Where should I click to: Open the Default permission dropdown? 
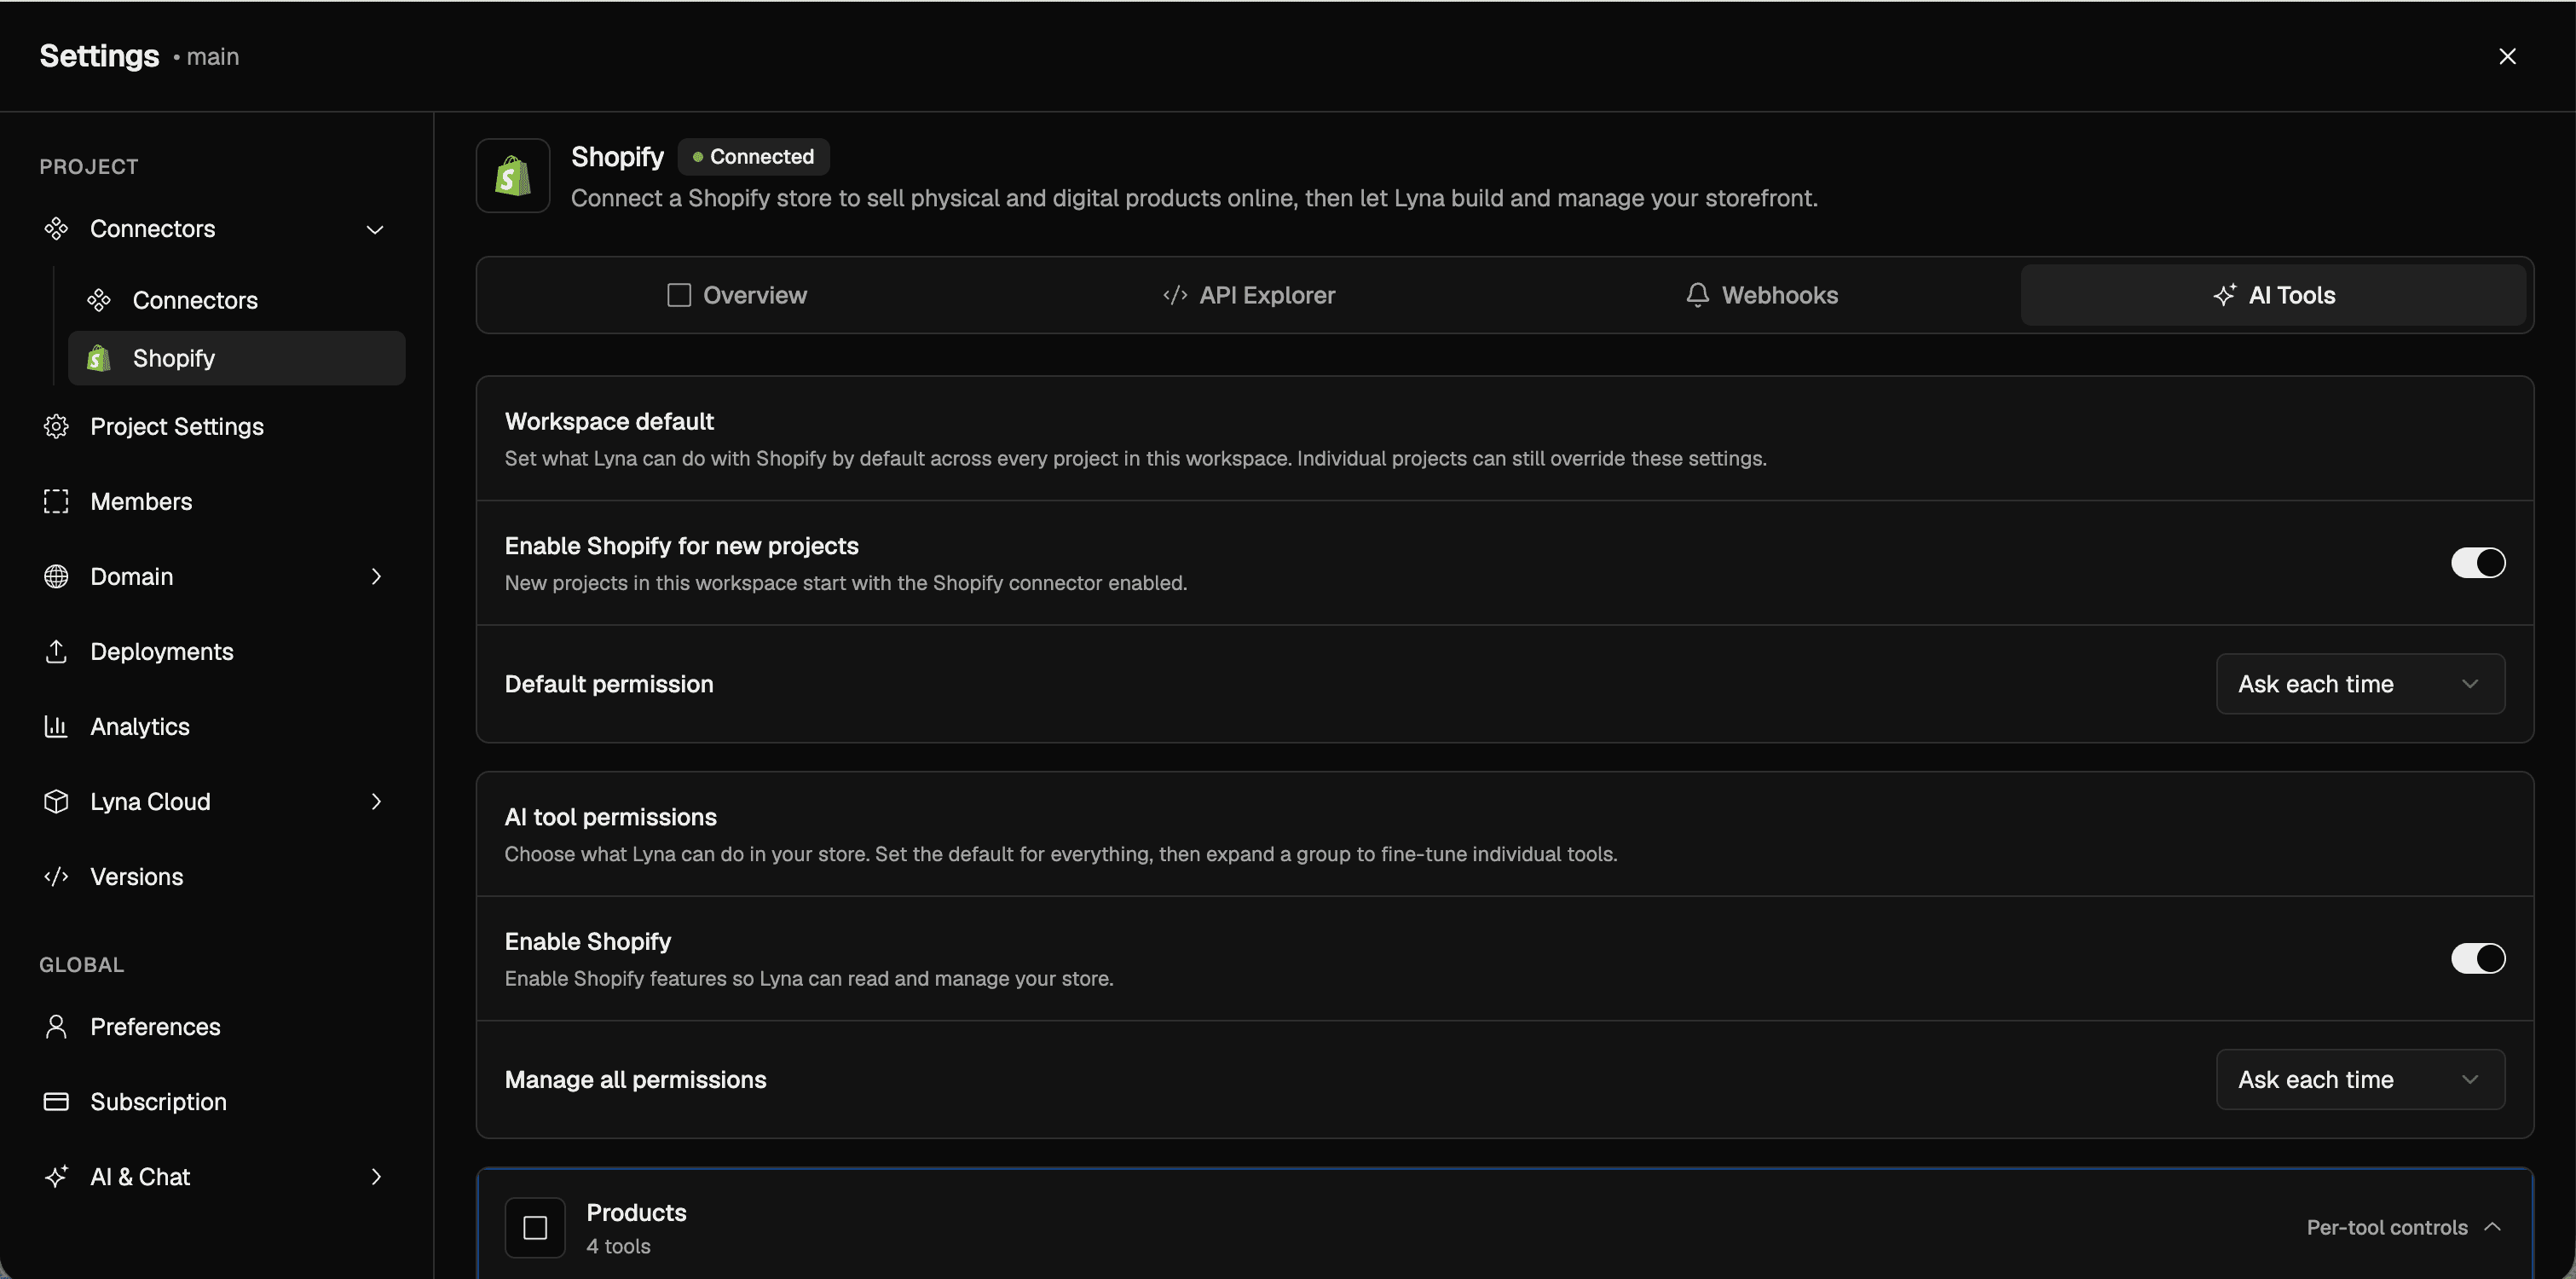point(2360,684)
